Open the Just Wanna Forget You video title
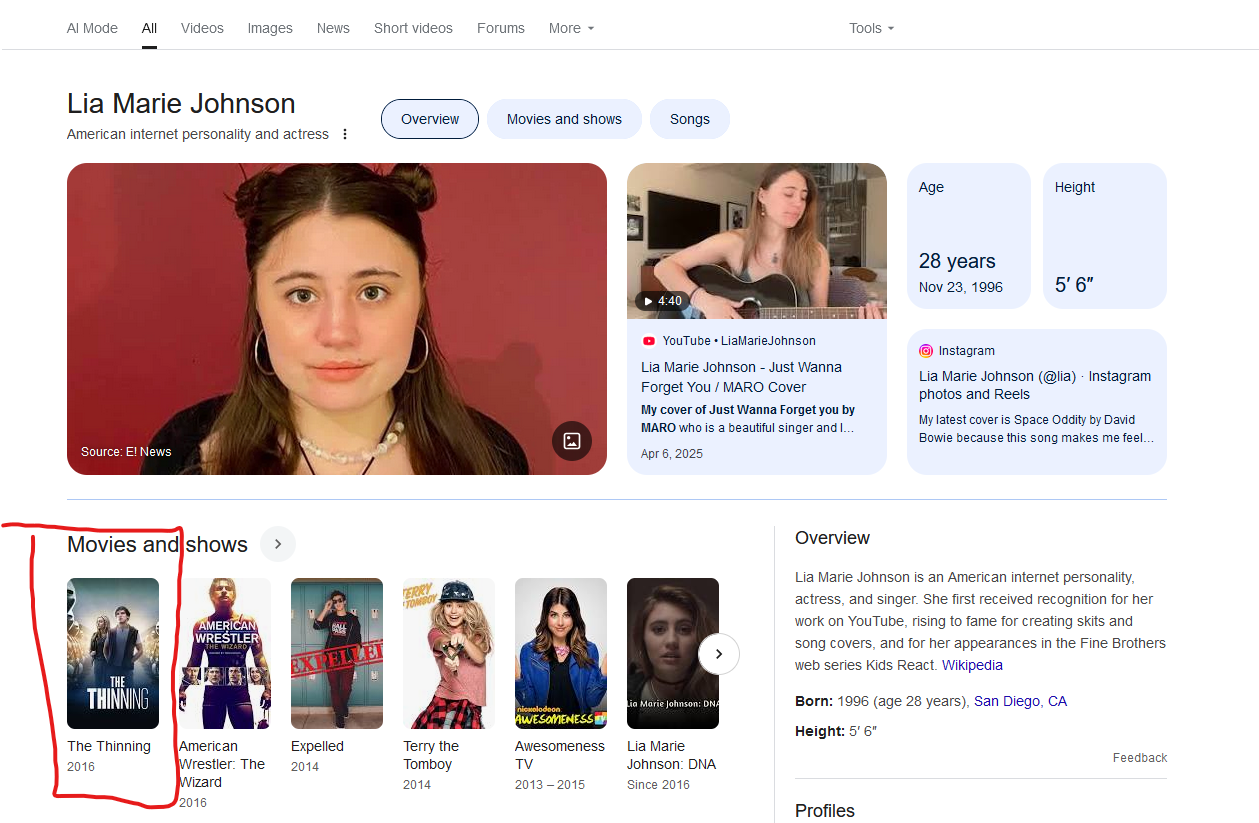 741,377
